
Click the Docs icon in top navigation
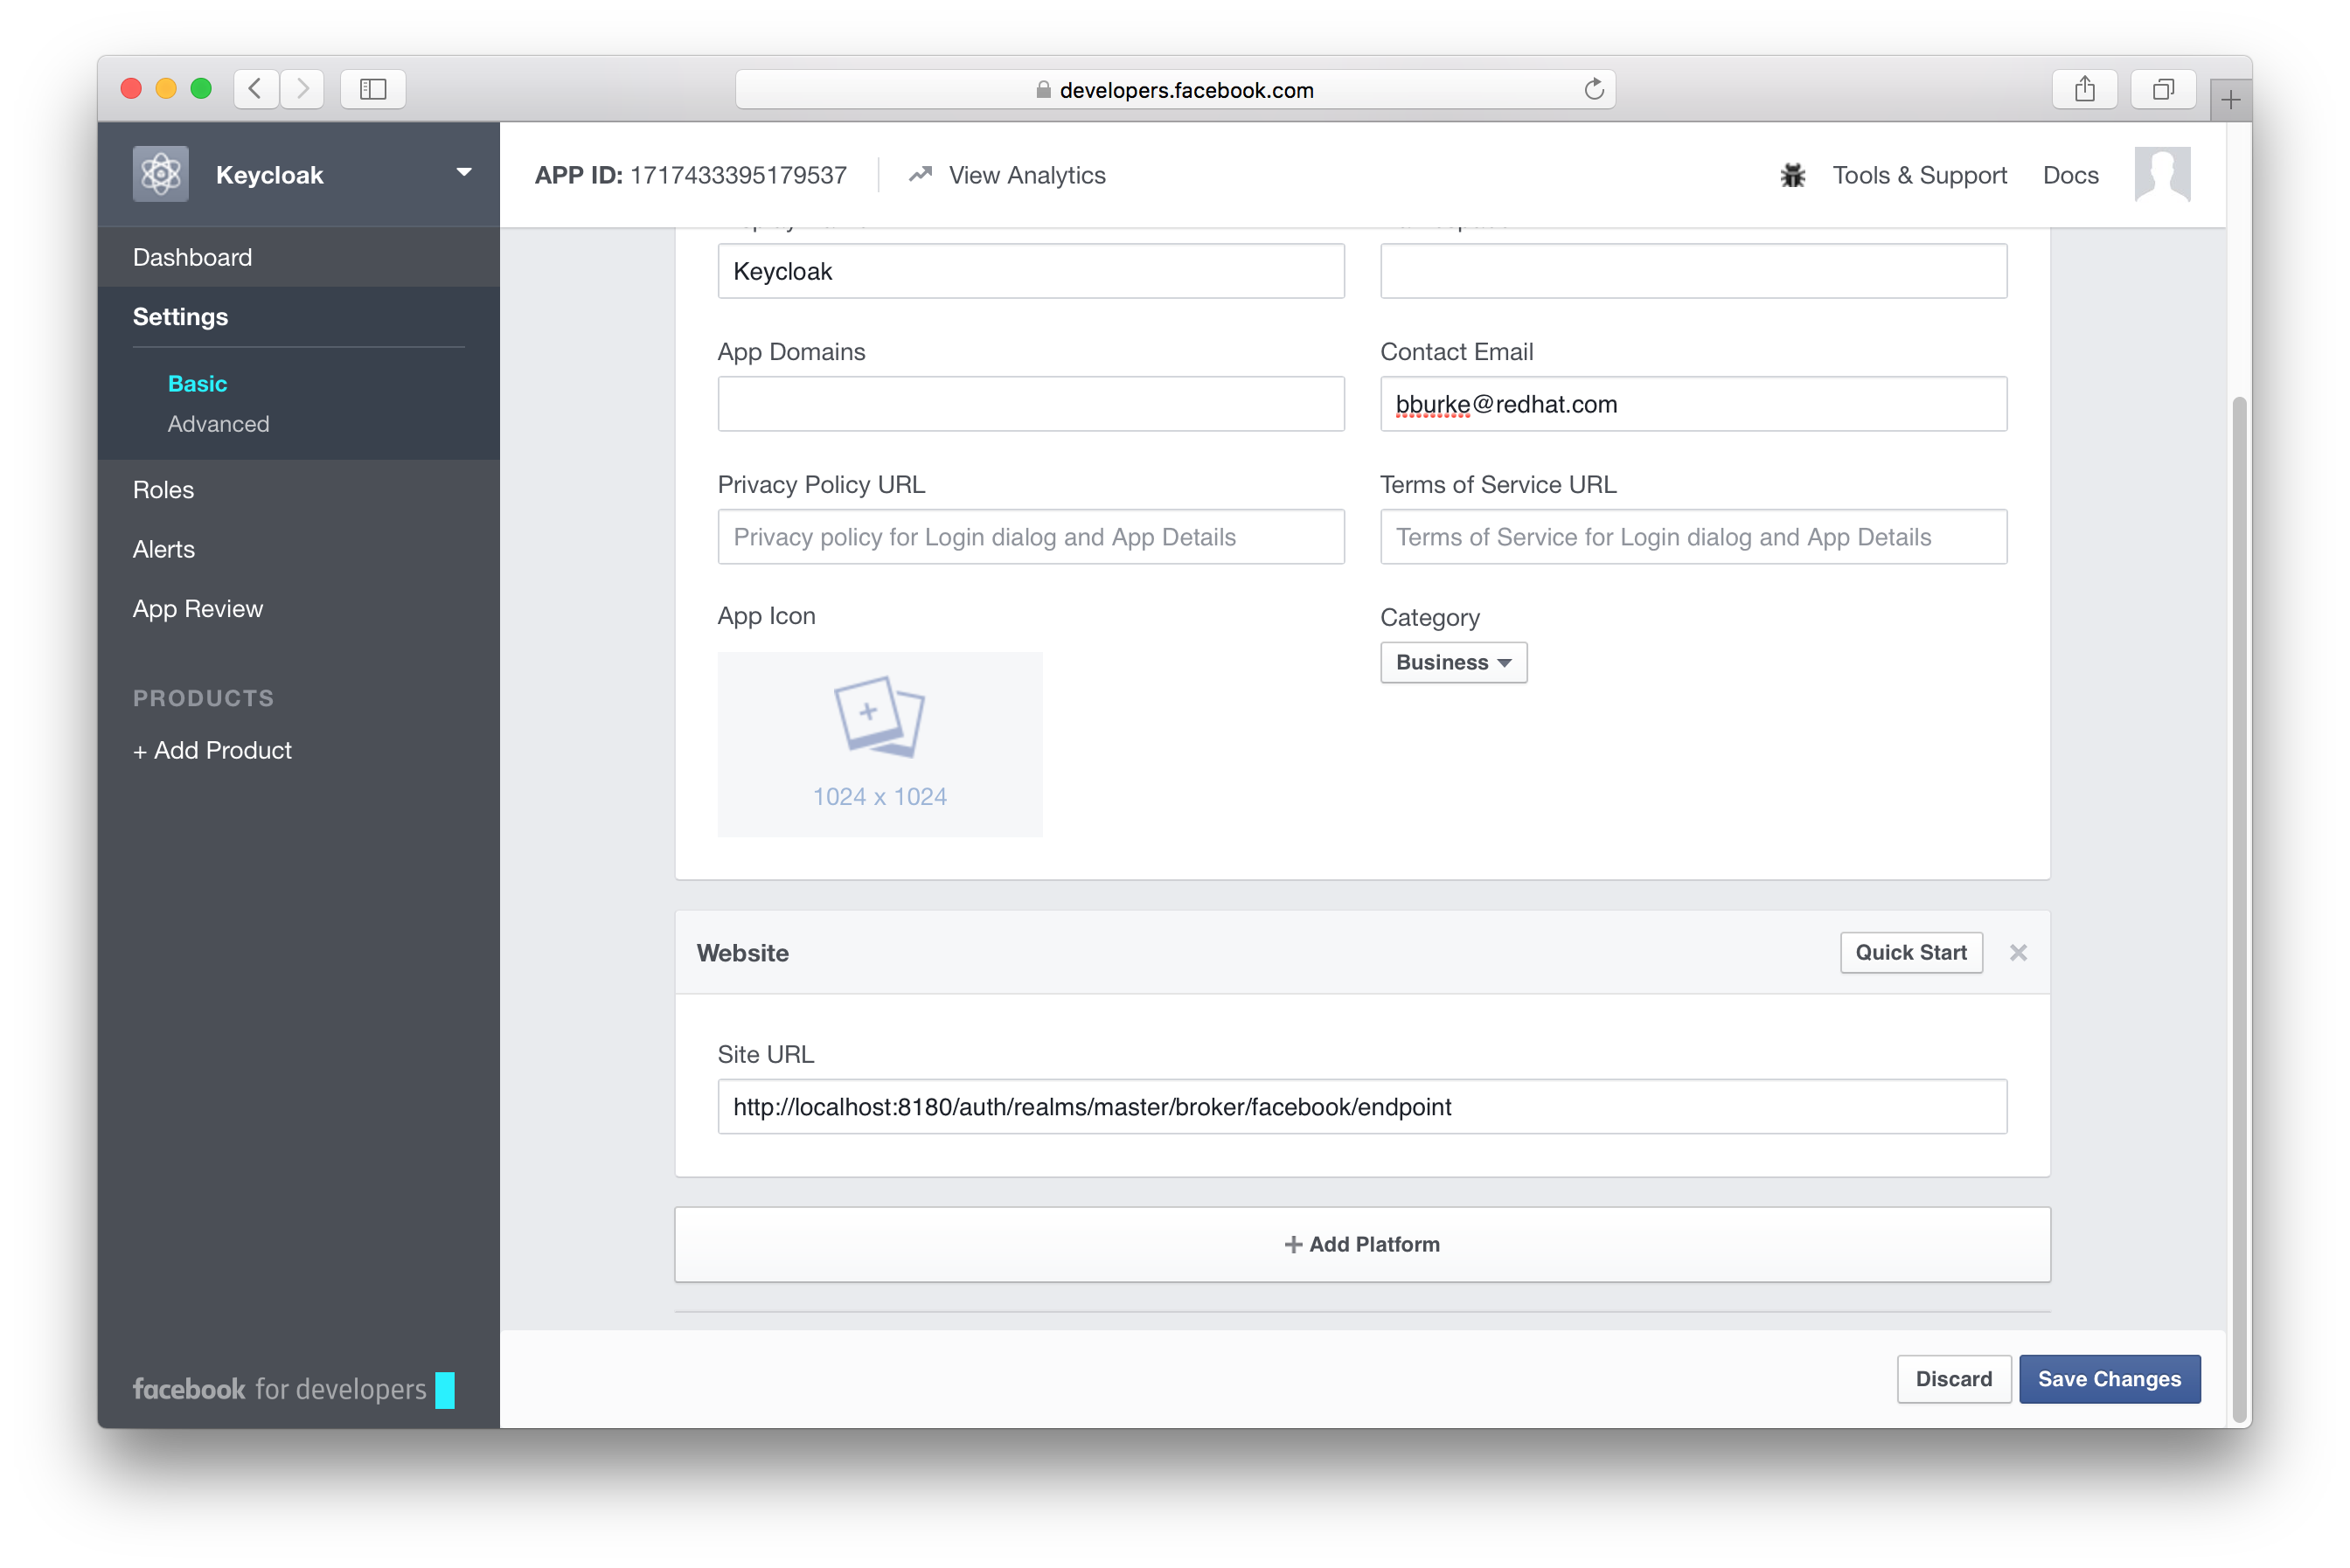click(x=2072, y=173)
